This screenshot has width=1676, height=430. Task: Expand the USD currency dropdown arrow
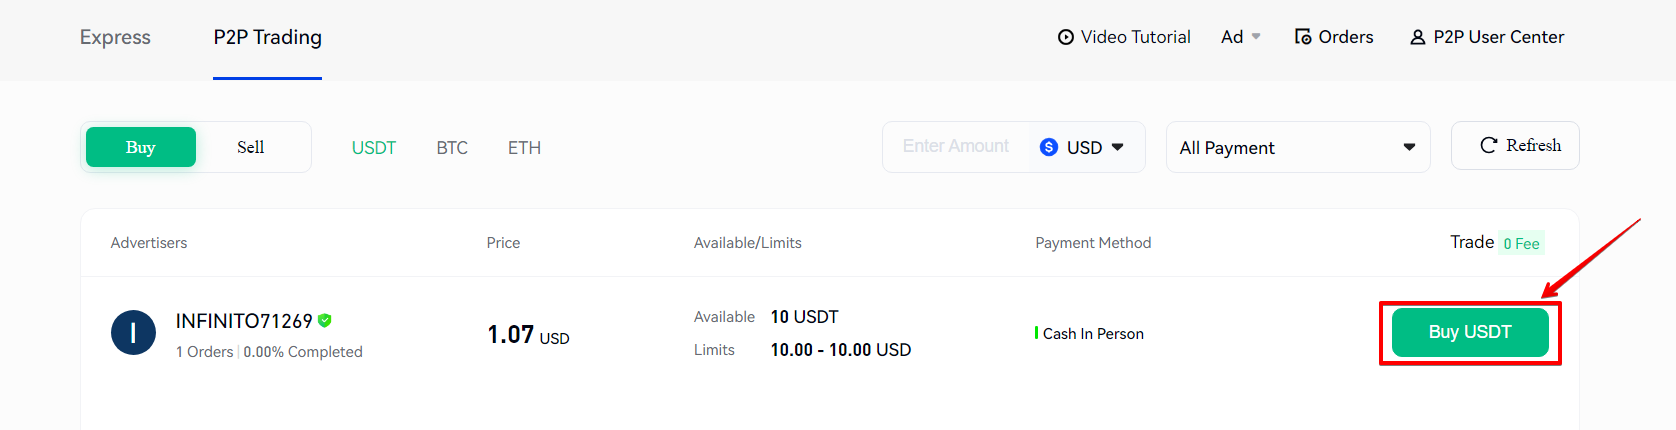click(1118, 147)
